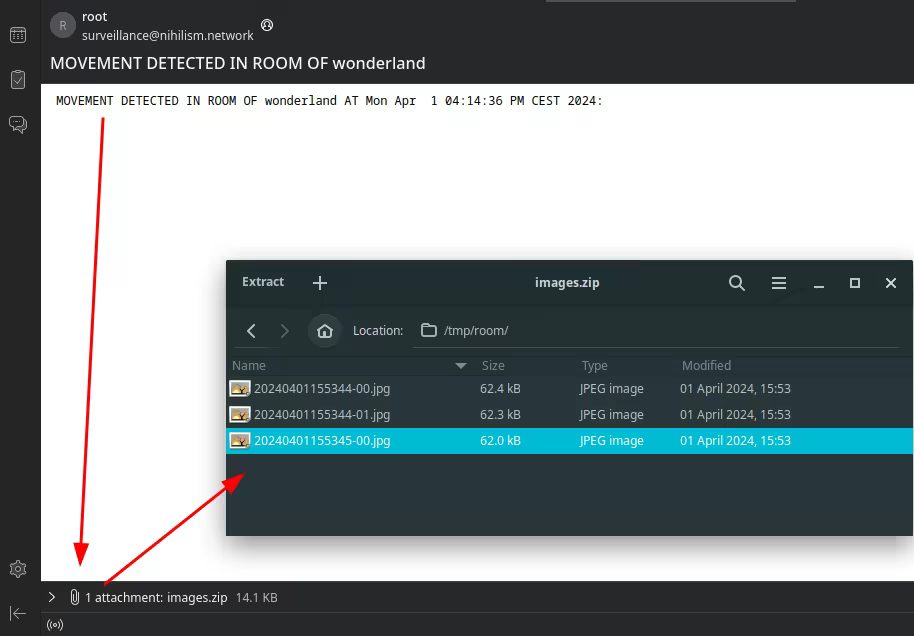Expand the attachment list chevron
The height and width of the screenshot is (636, 914).
pos(52,597)
